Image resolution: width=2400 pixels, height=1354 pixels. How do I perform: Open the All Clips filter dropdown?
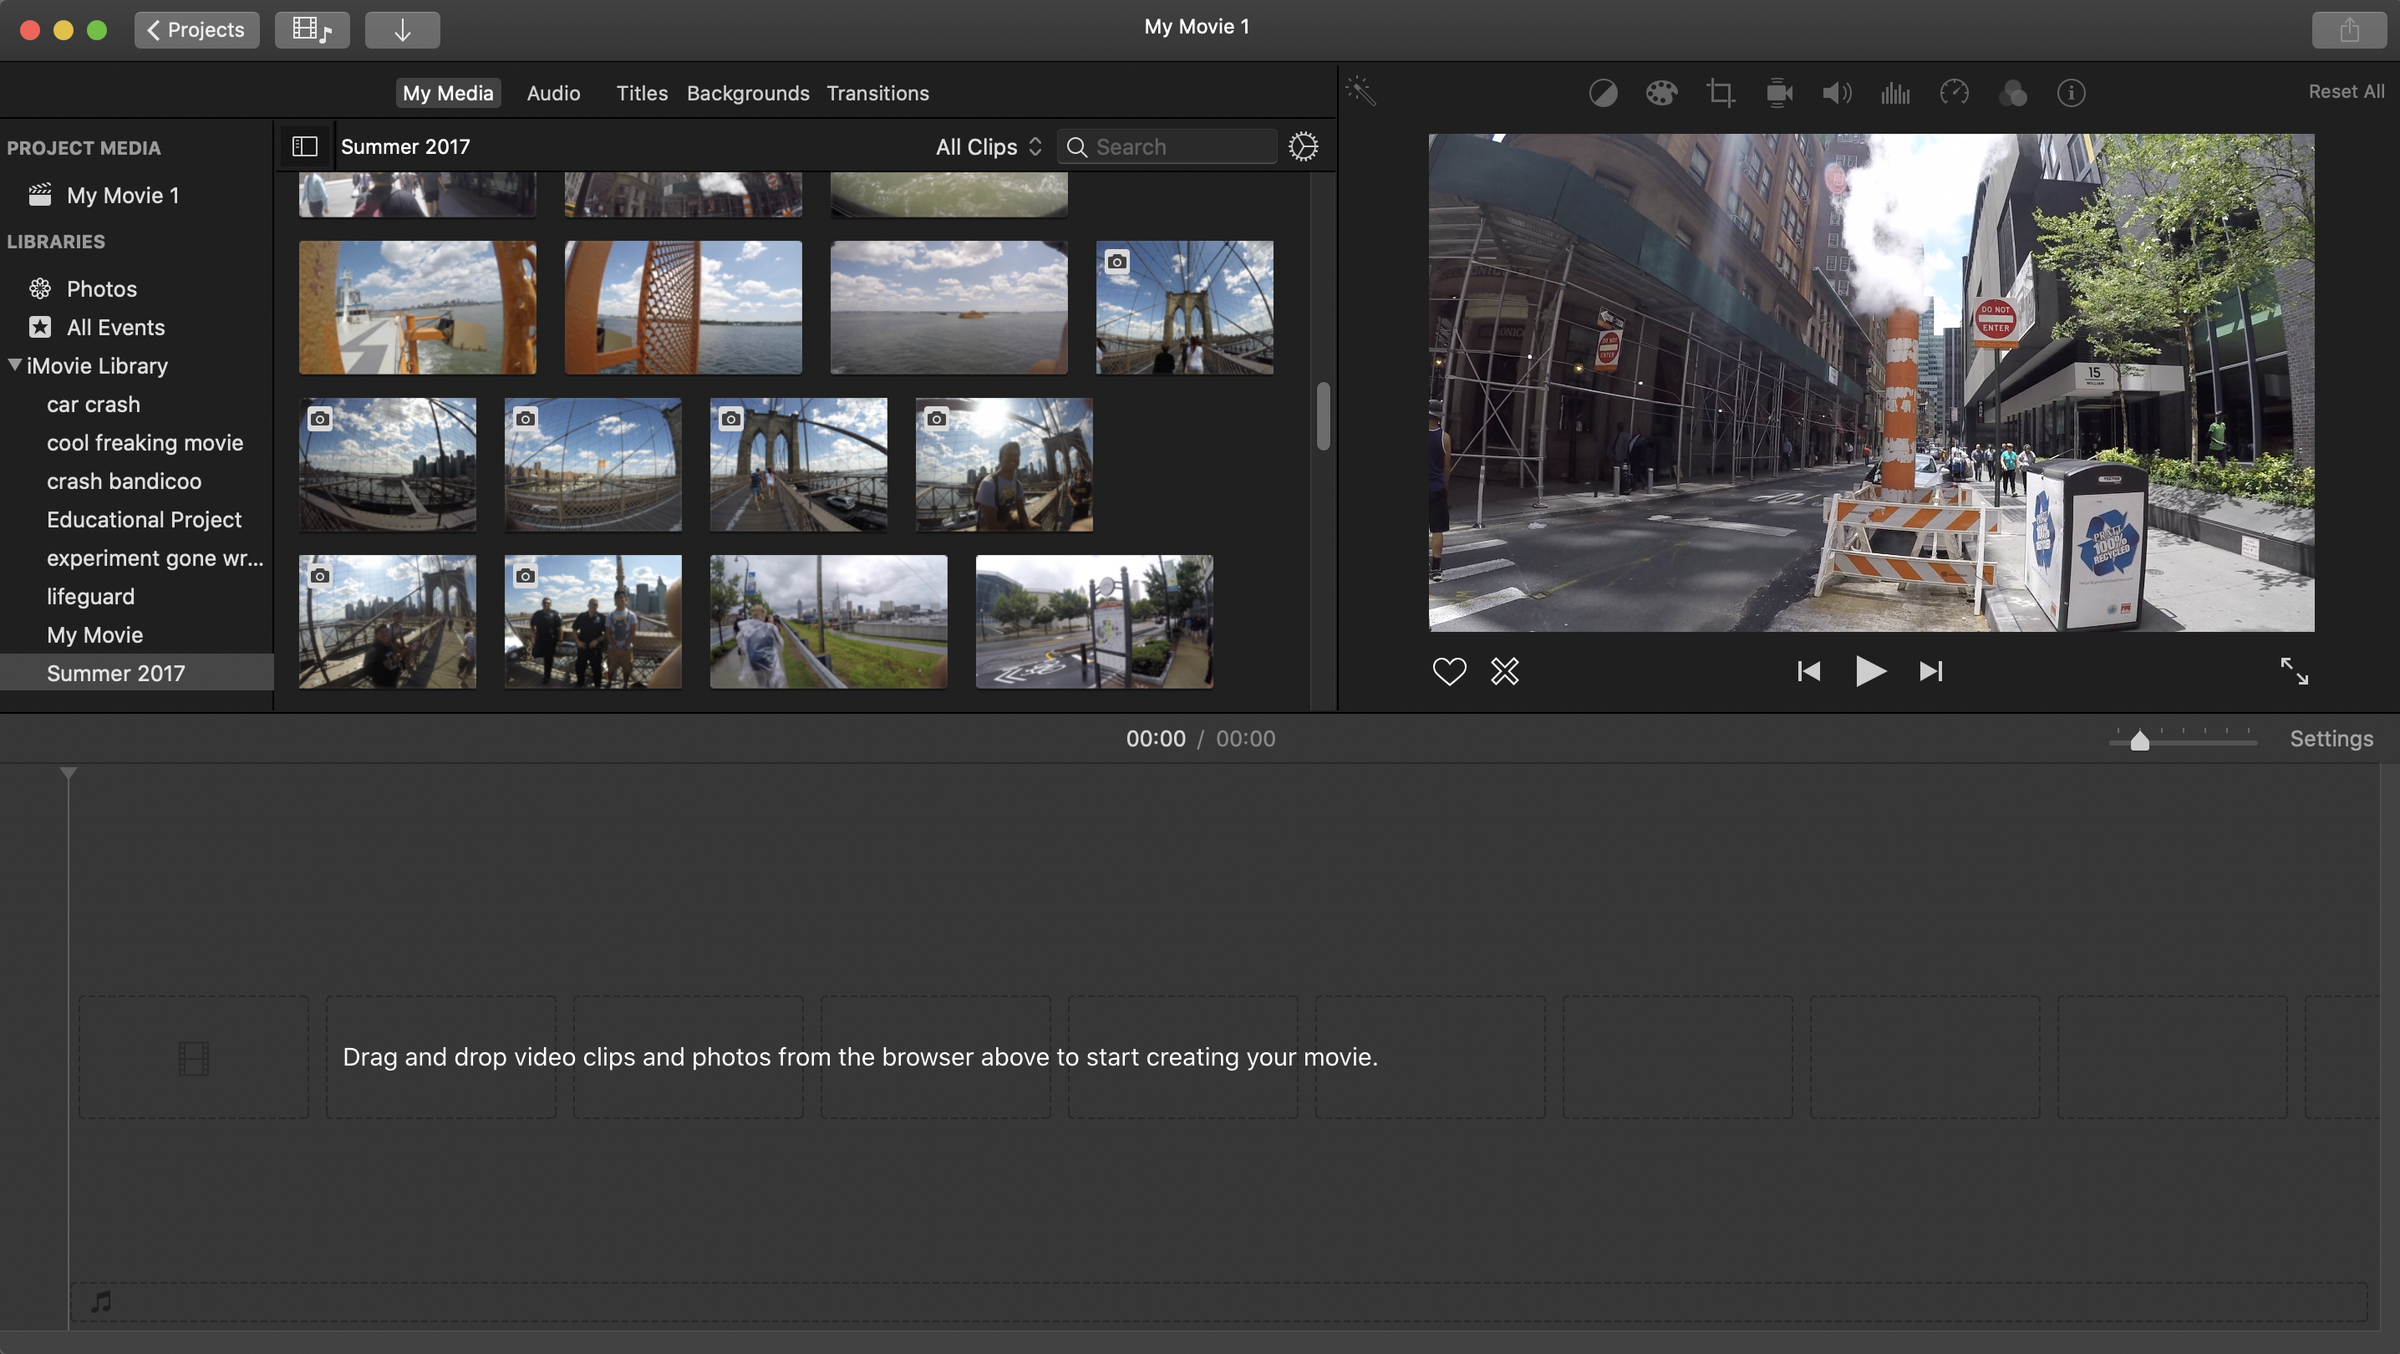[x=986, y=146]
